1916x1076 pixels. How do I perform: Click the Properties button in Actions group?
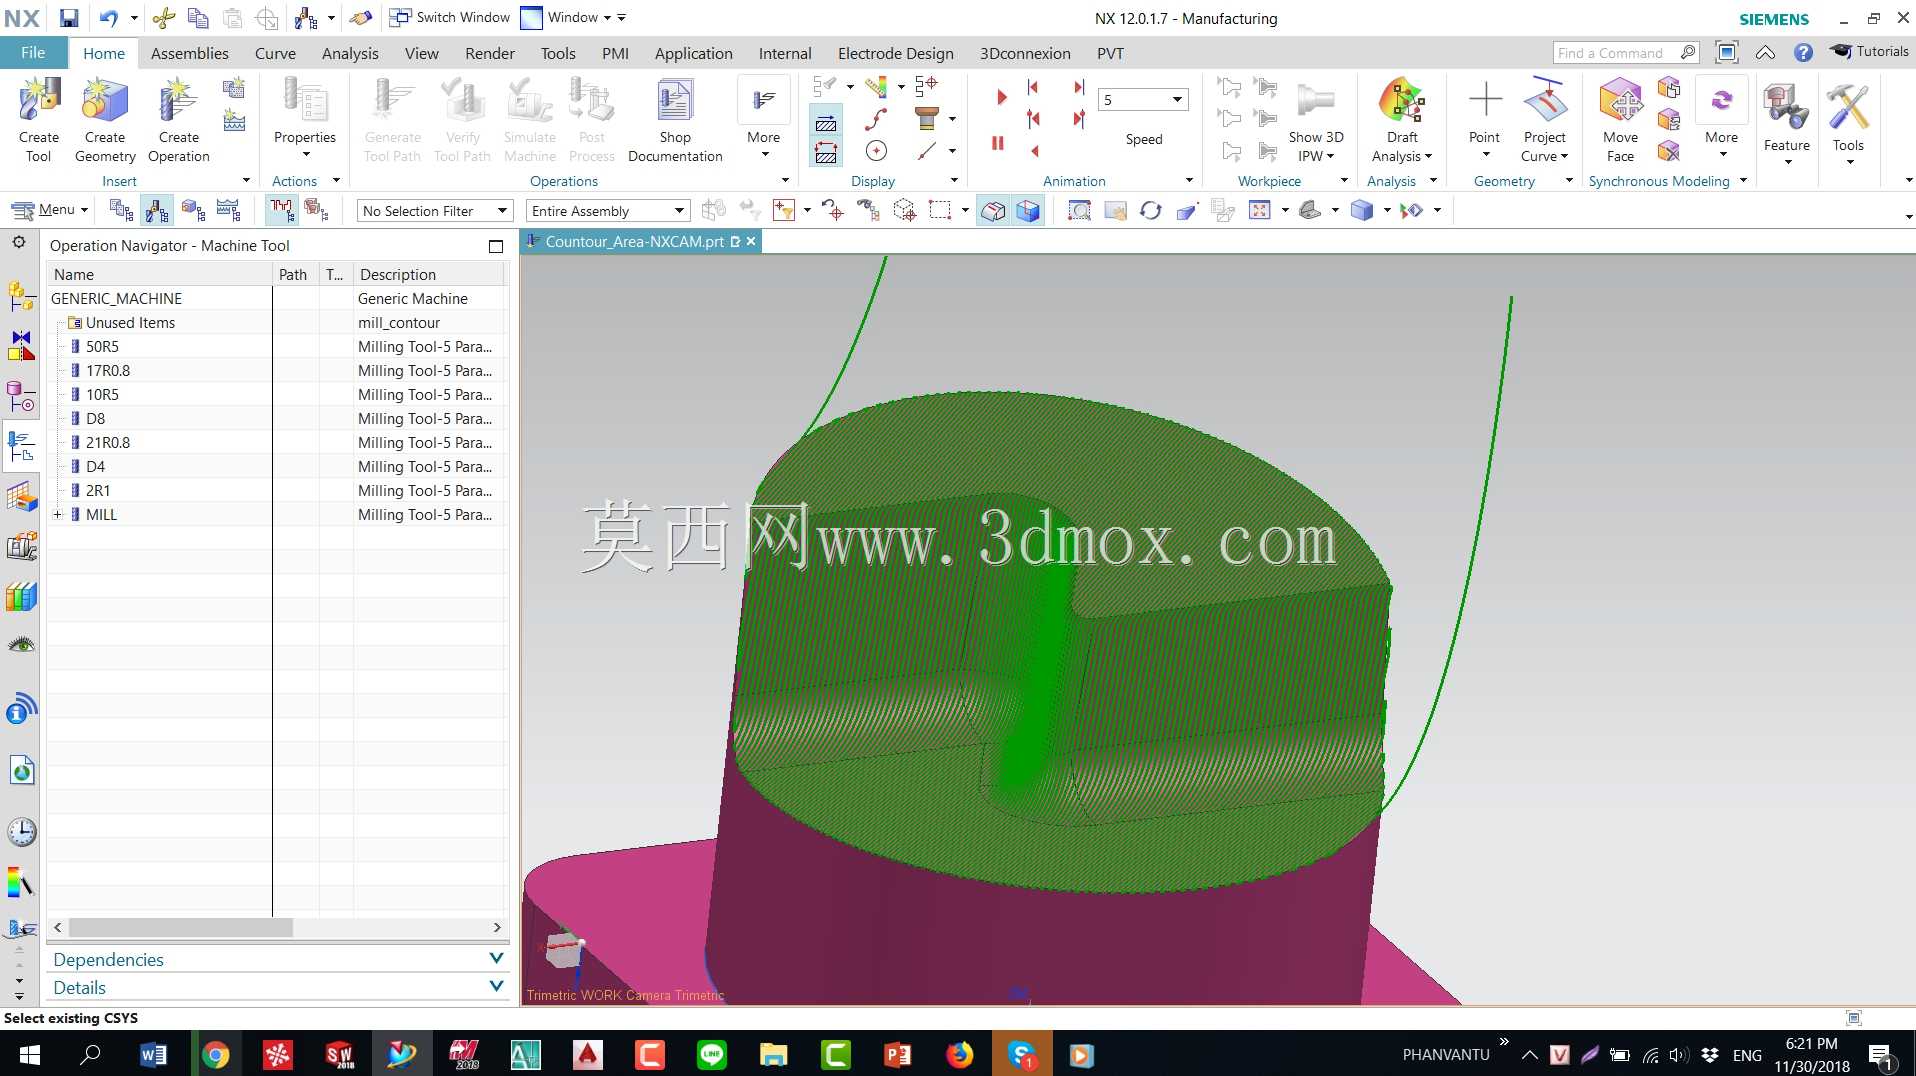[x=305, y=120]
